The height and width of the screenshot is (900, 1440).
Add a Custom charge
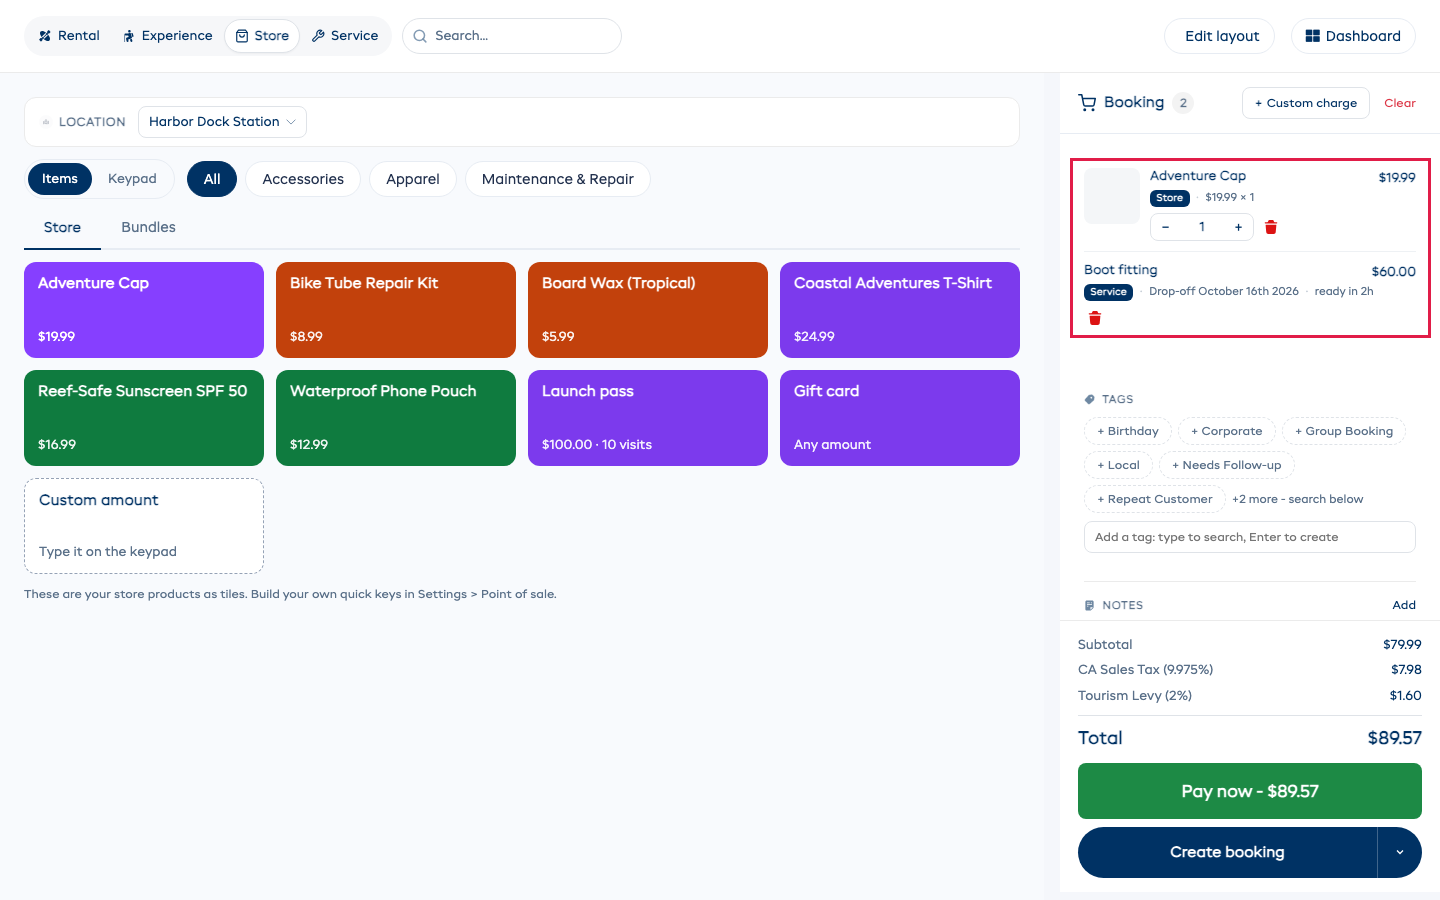(x=1306, y=103)
